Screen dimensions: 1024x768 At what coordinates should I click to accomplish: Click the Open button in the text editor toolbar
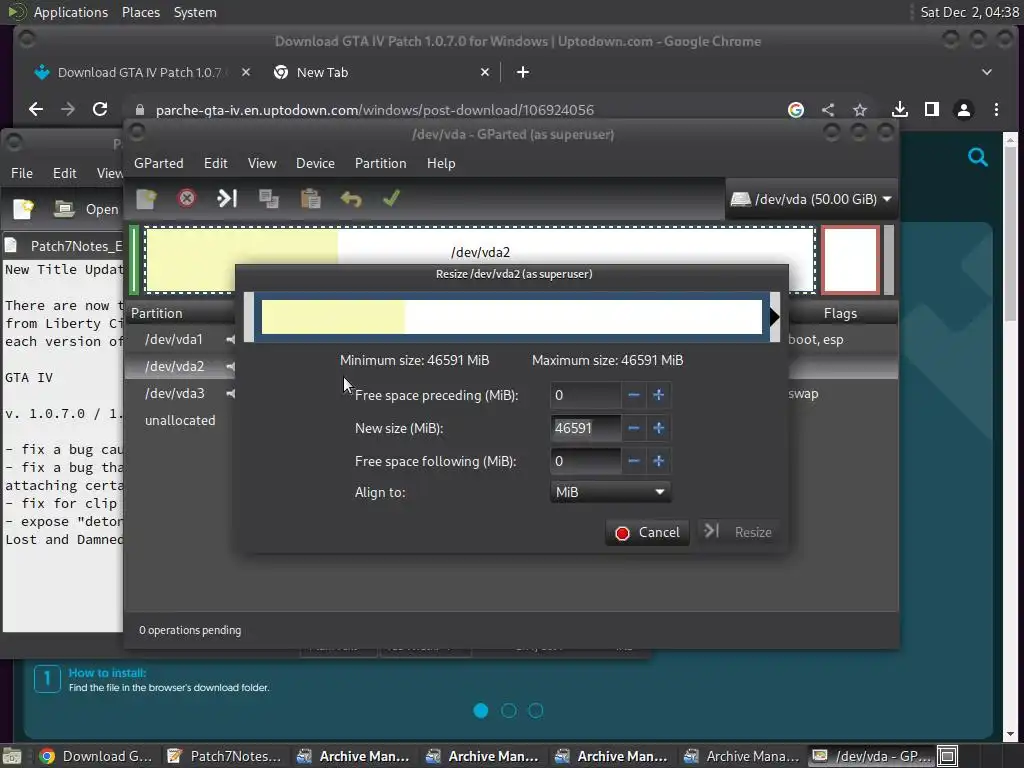pyautogui.click(x=86, y=209)
